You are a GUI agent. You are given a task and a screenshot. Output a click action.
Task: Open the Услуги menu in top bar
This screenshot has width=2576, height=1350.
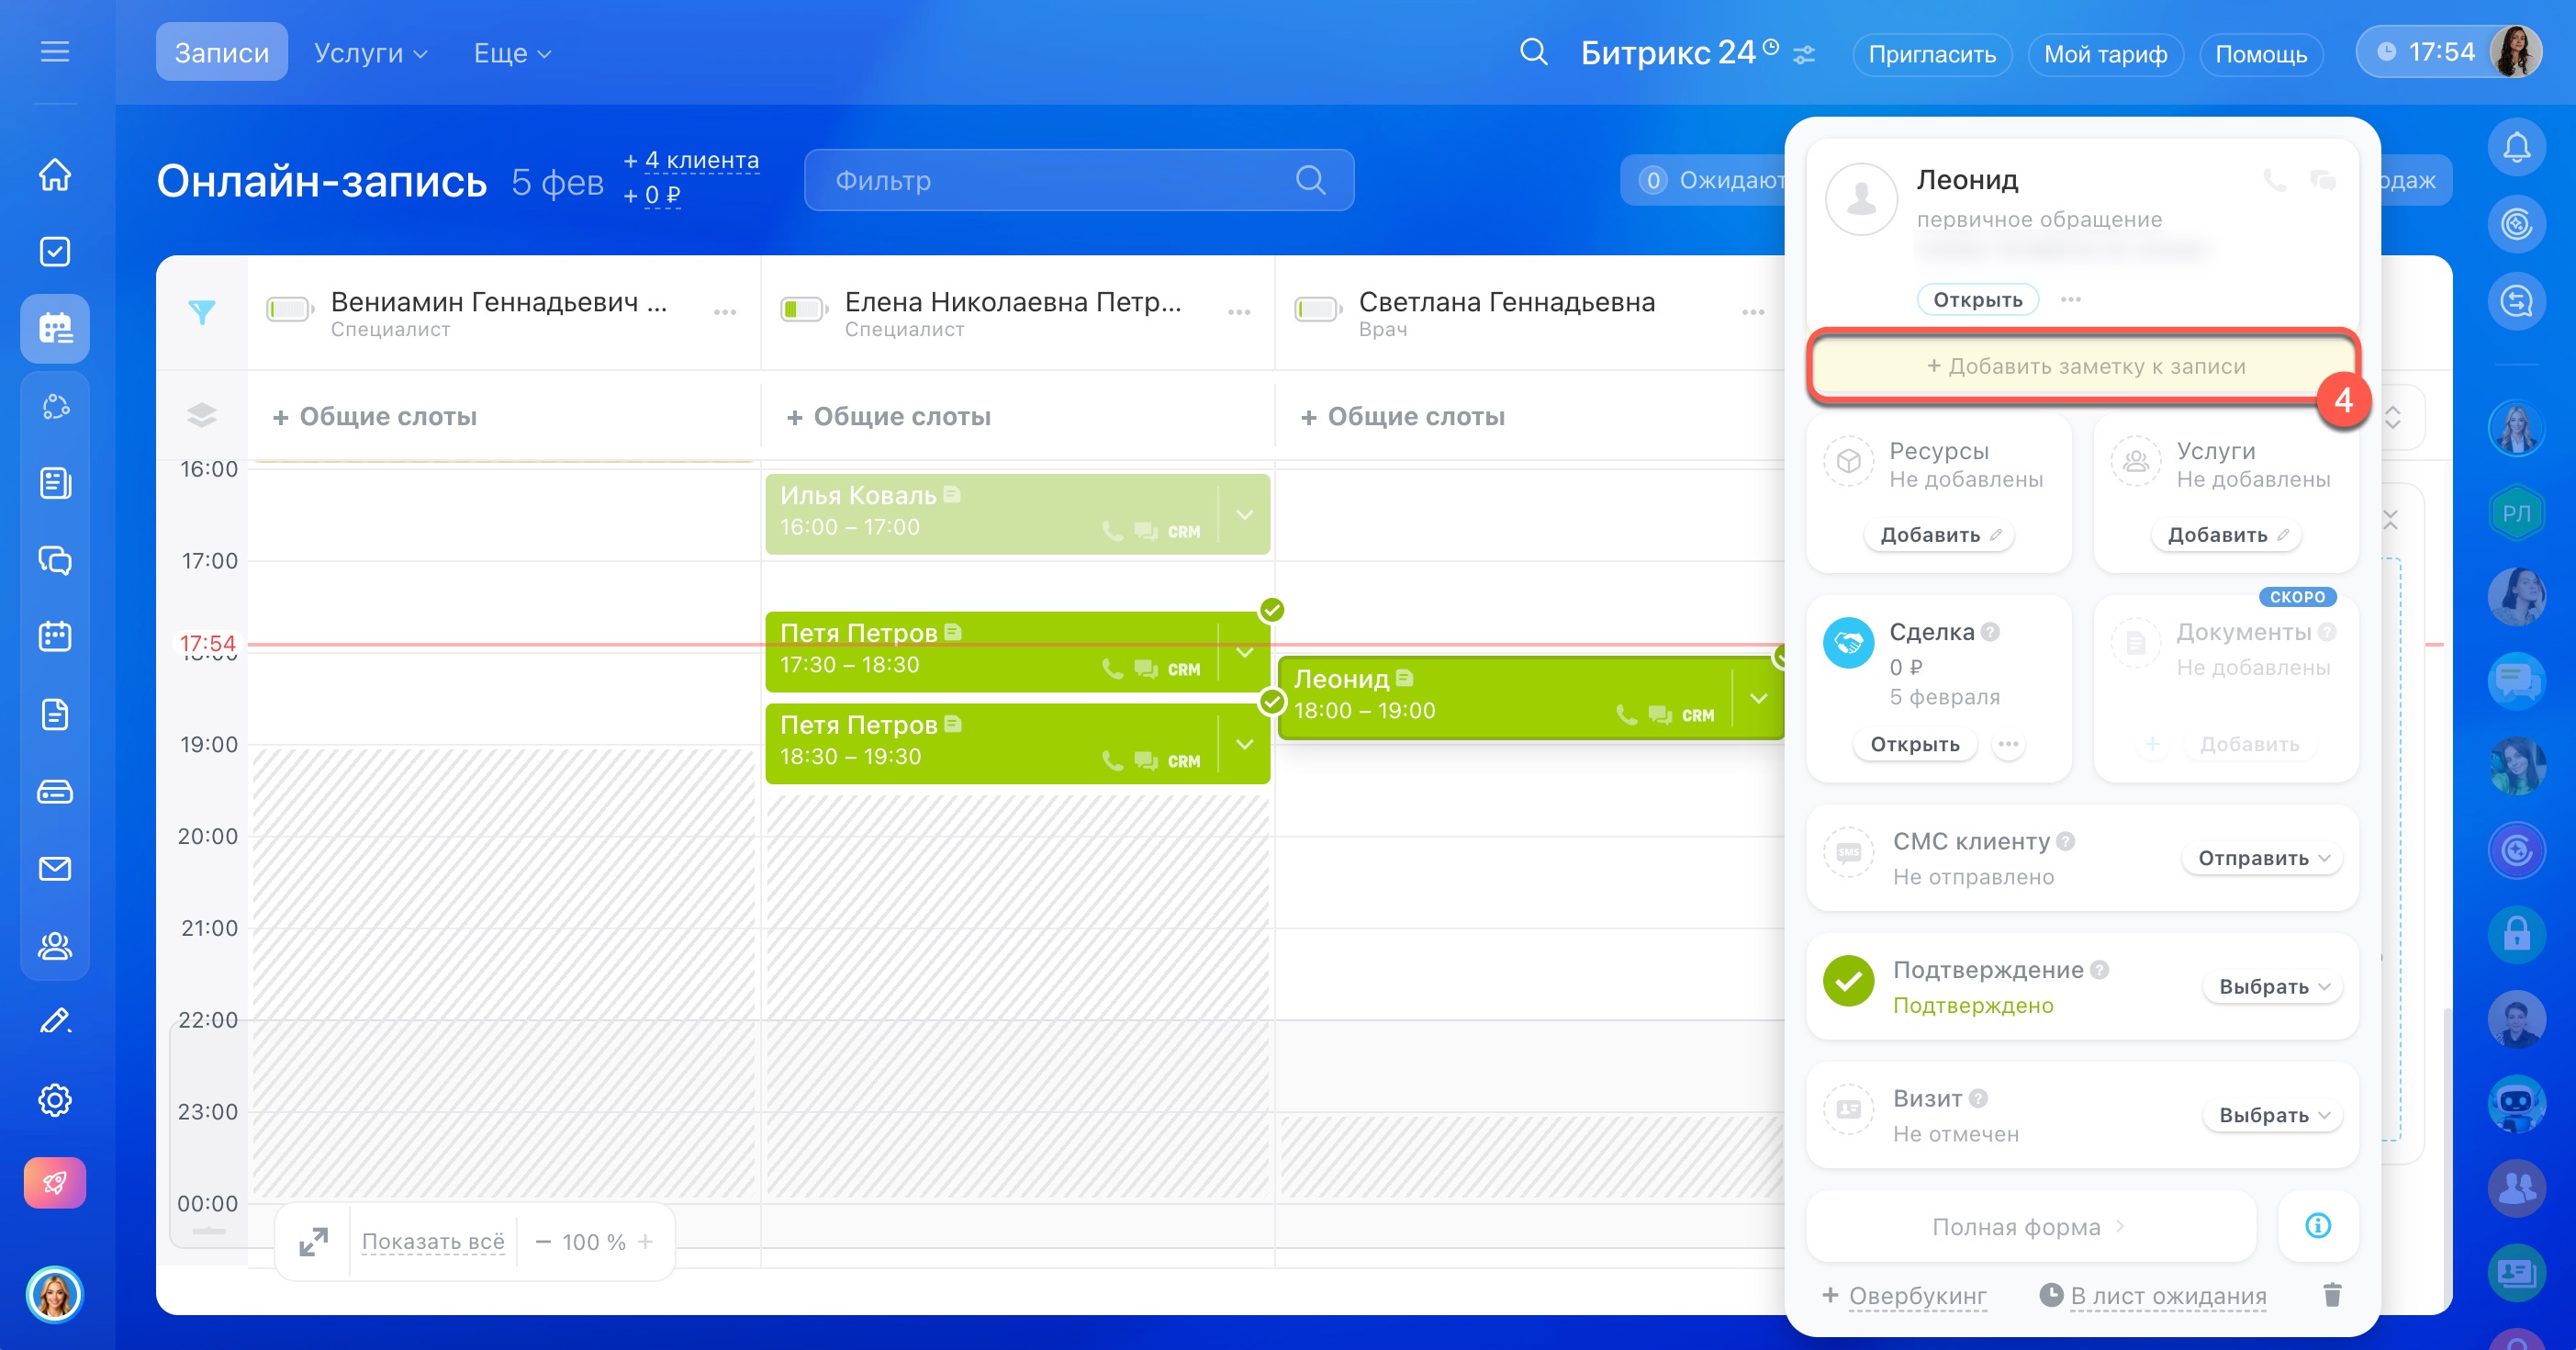point(370,53)
